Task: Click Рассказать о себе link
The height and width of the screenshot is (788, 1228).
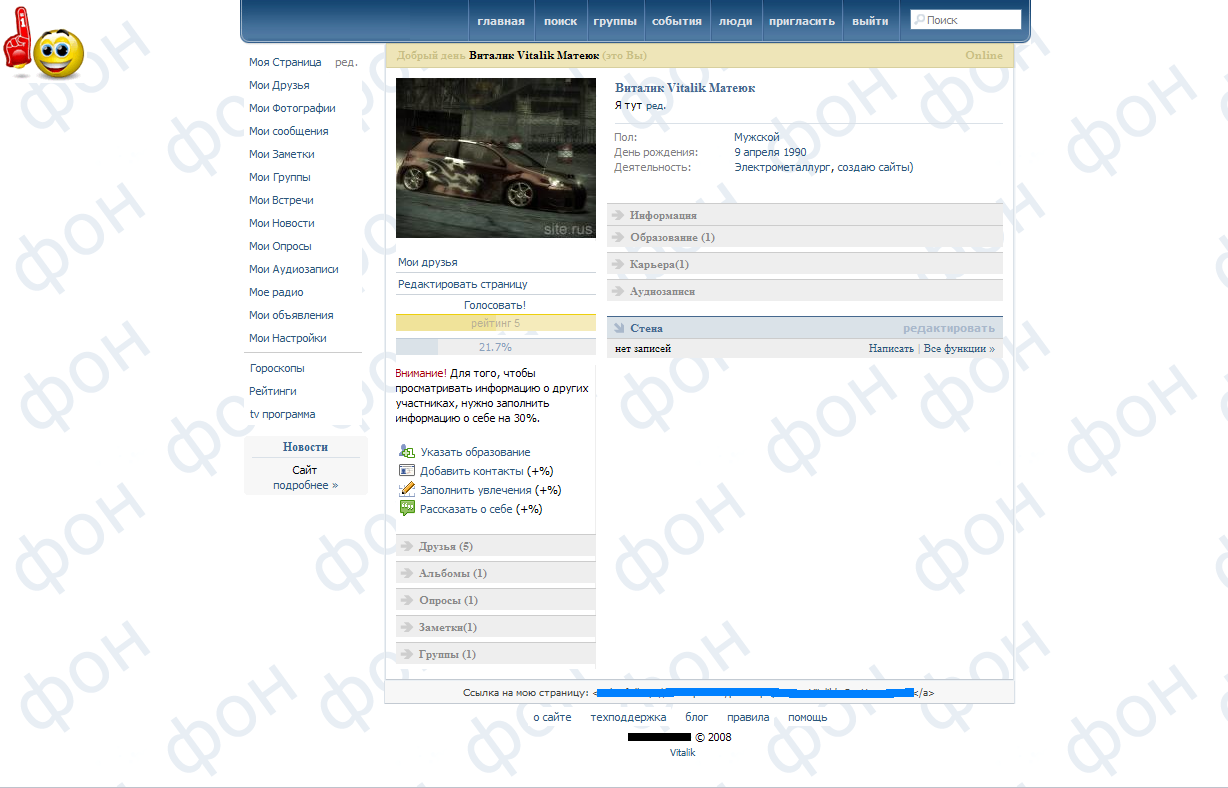Action: click(466, 509)
